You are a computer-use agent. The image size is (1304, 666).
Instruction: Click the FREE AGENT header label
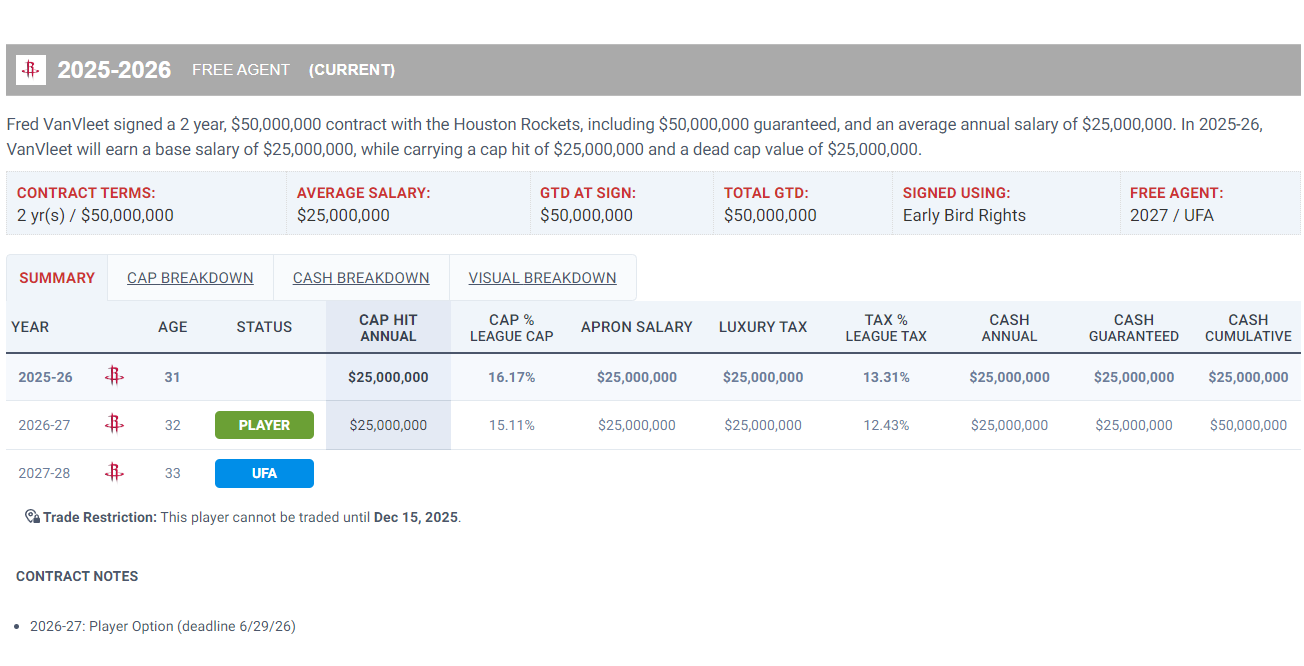click(241, 70)
